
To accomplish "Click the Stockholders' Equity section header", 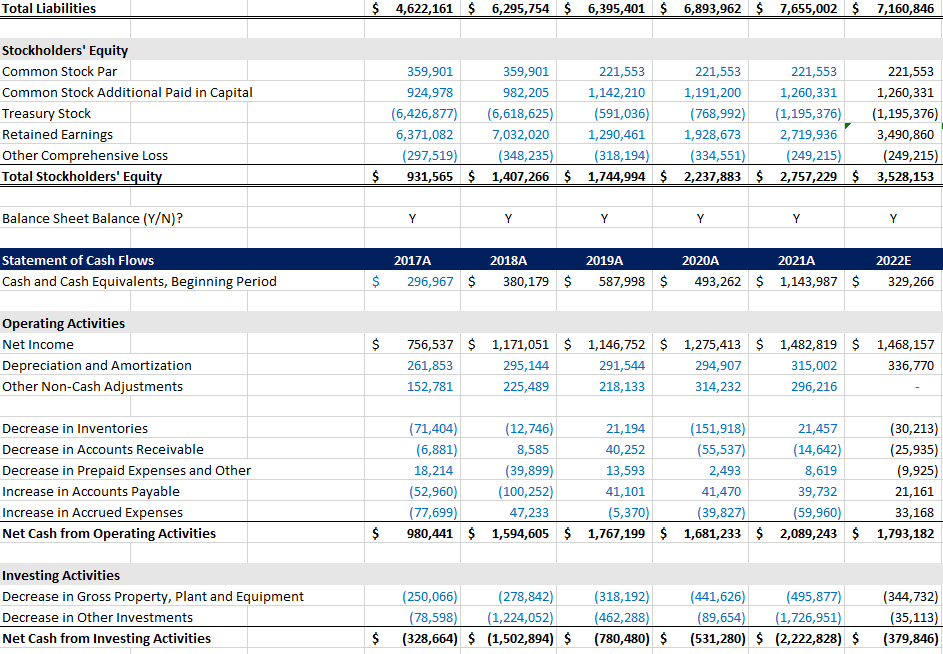I will tap(65, 51).
